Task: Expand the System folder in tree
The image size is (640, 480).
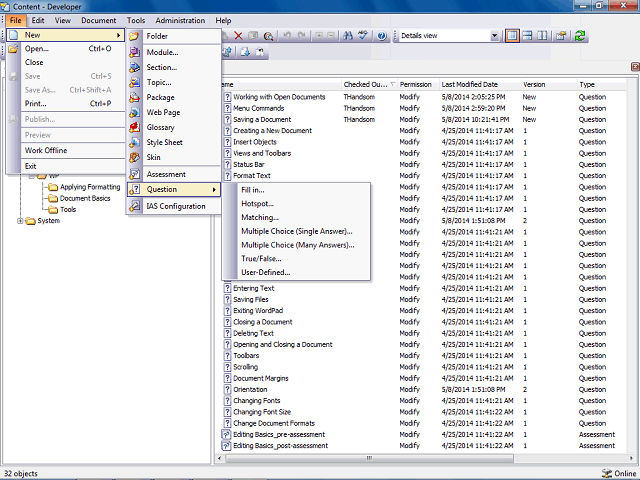Action: tap(20, 221)
